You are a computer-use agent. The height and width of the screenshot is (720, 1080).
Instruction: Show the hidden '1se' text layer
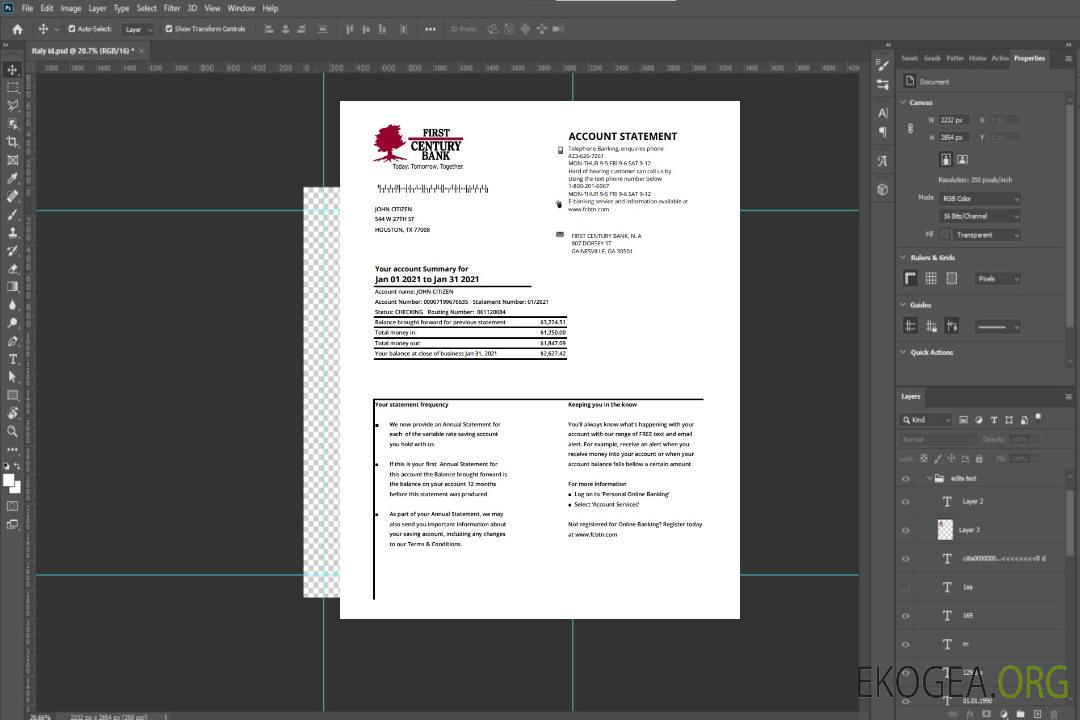(x=906, y=588)
